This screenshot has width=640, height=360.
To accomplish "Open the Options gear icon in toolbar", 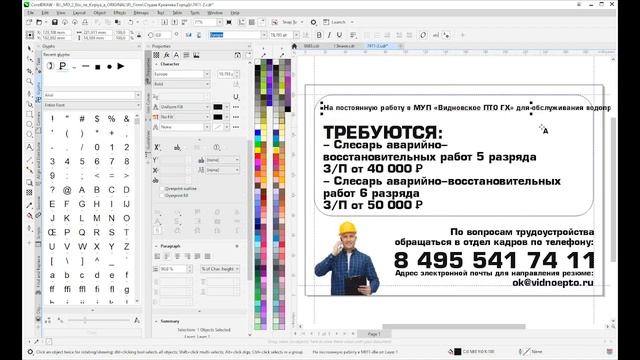I will coord(313,22).
